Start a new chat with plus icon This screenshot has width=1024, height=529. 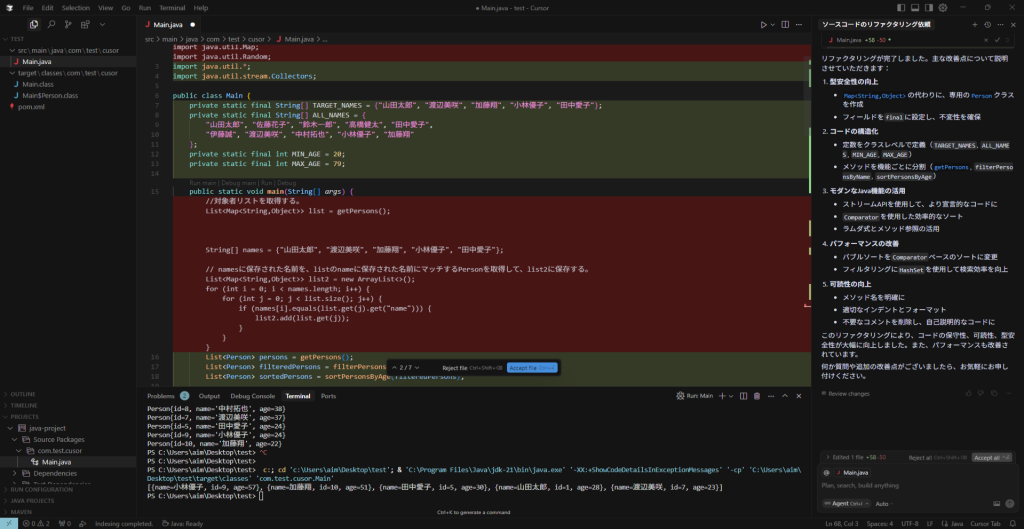974,25
